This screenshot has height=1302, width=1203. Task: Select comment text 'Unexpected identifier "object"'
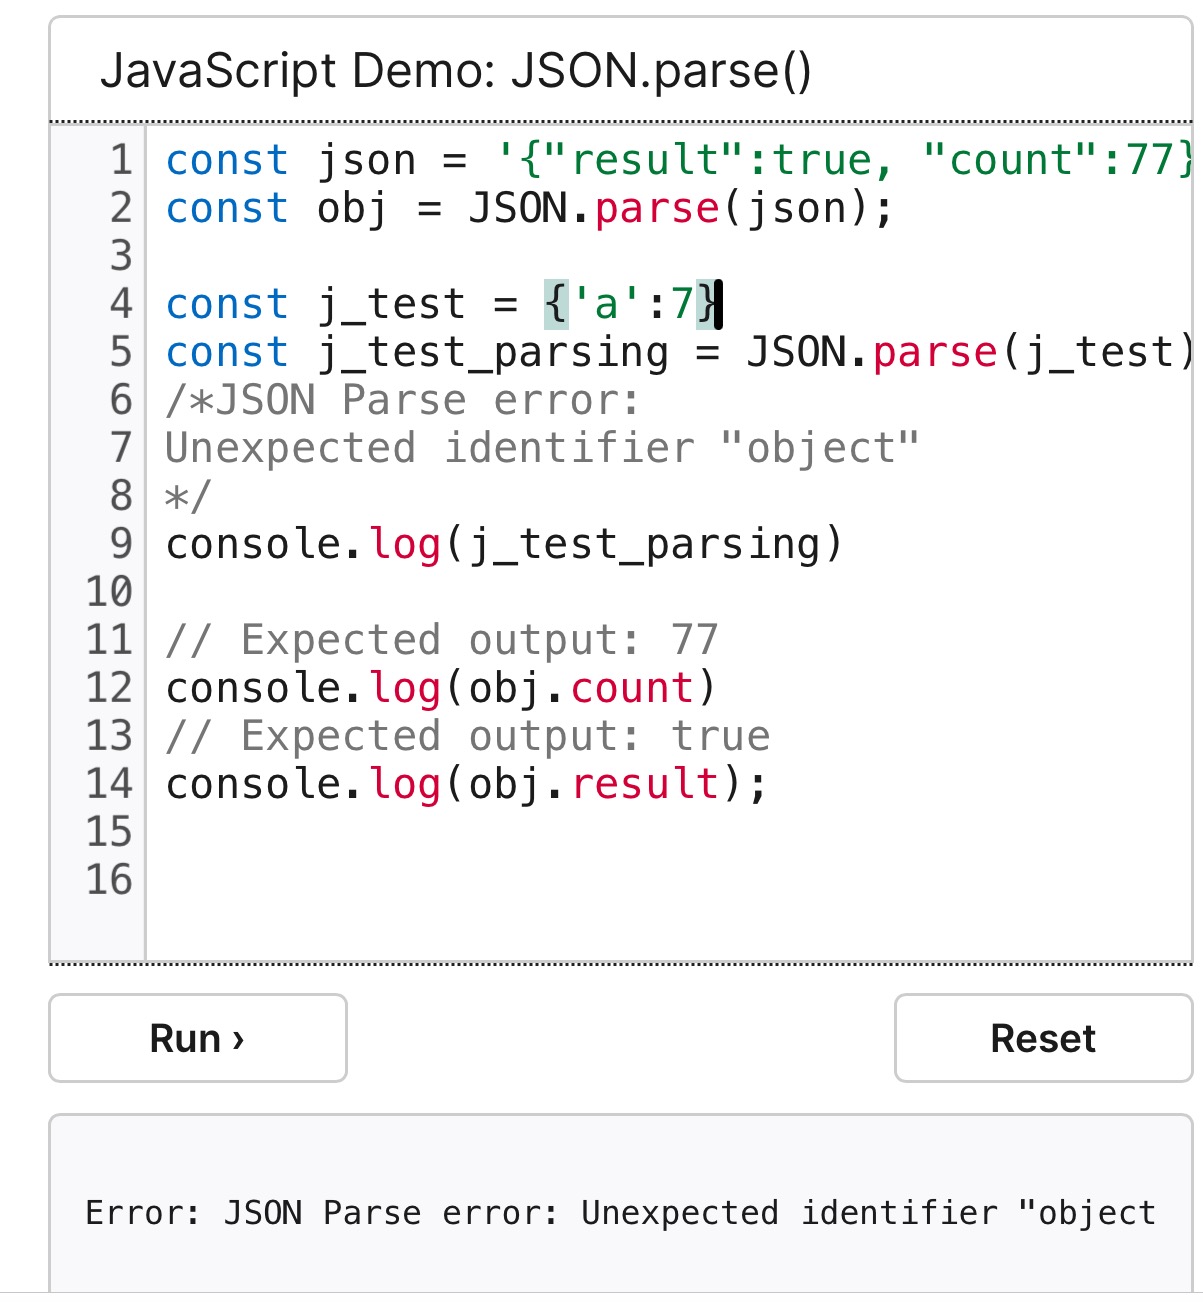(542, 448)
